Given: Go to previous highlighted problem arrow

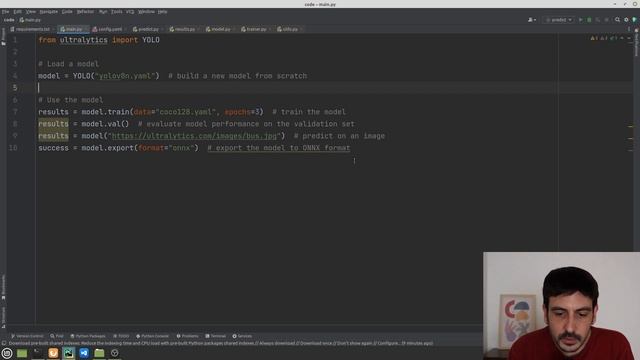Looking at the screenshot, I should [622, 38].
